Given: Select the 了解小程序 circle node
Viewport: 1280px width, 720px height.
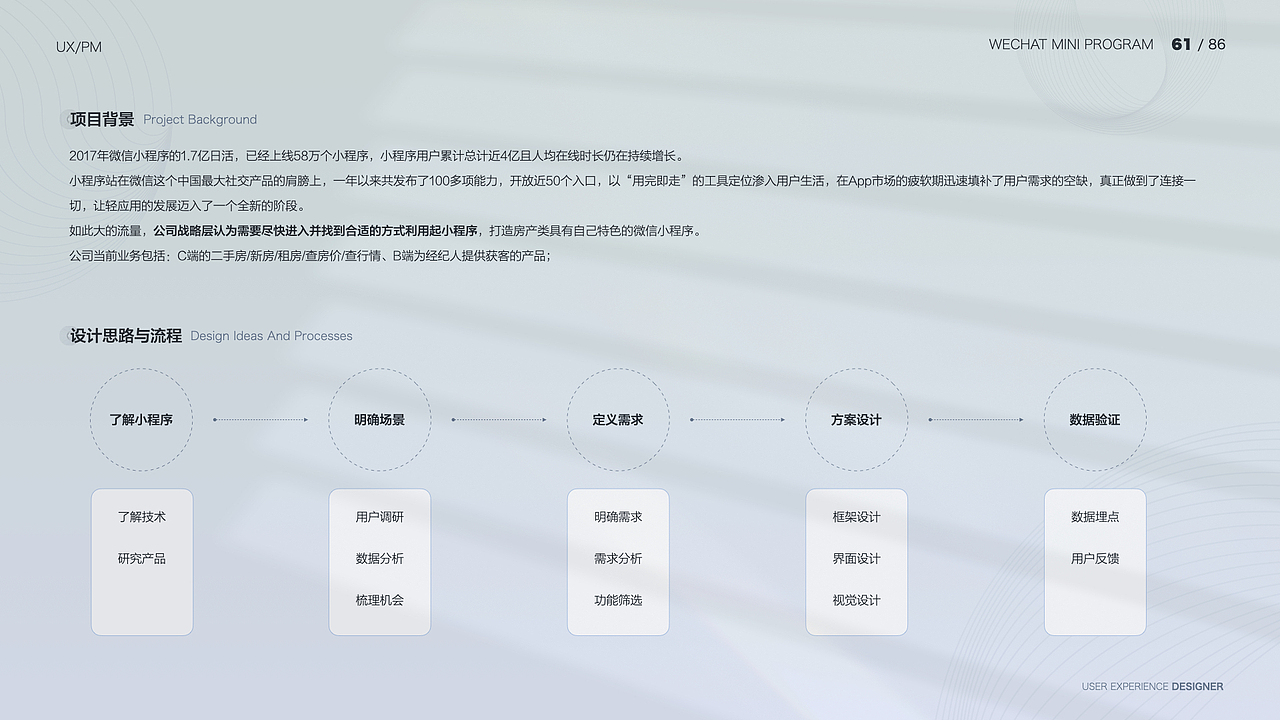Looking at the screenshot, I should point(141,420).
